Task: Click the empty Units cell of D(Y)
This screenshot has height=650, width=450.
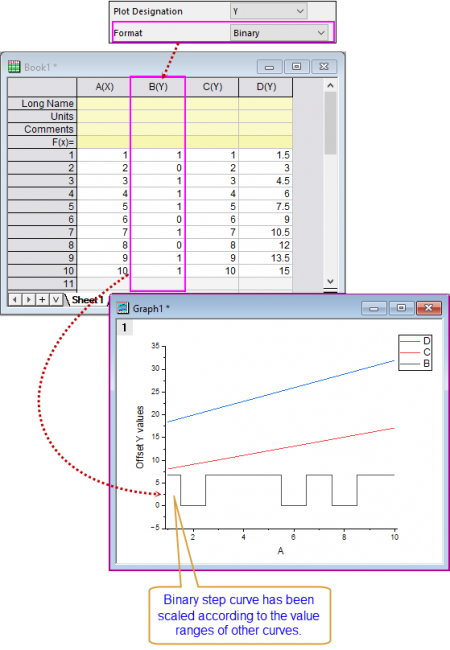Action: [266, 116]
